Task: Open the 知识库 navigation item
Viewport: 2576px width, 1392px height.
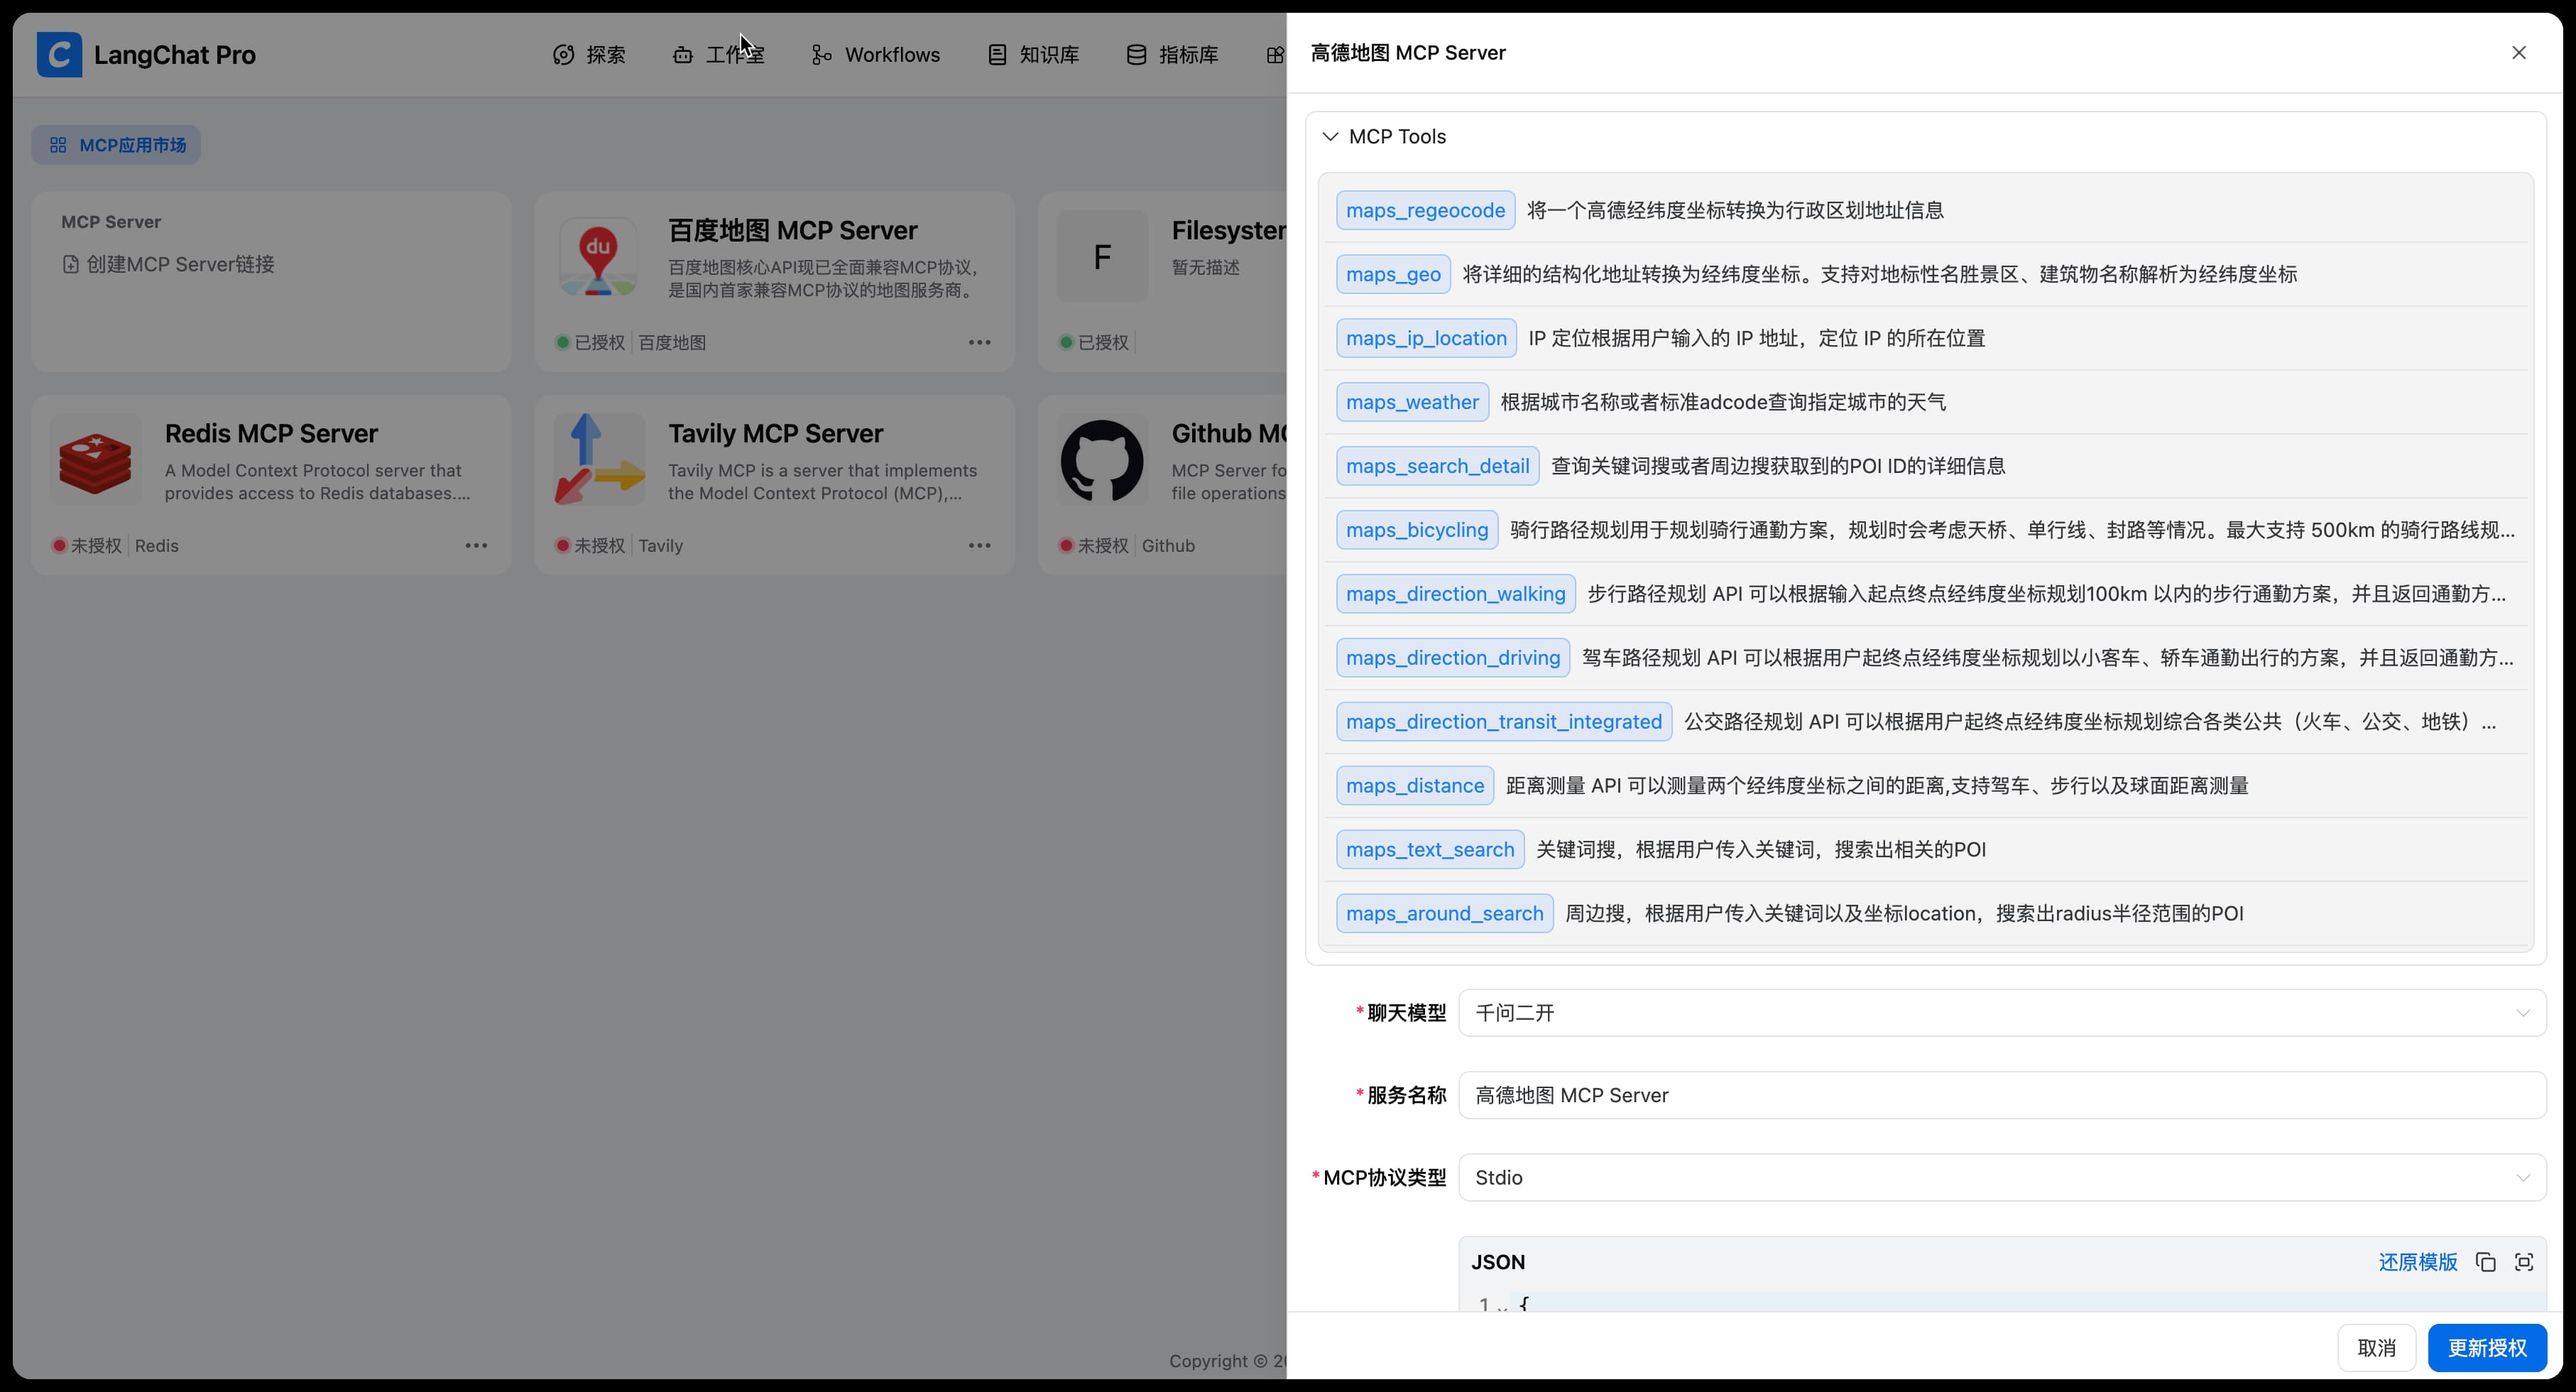Action: click(1033, 55)
